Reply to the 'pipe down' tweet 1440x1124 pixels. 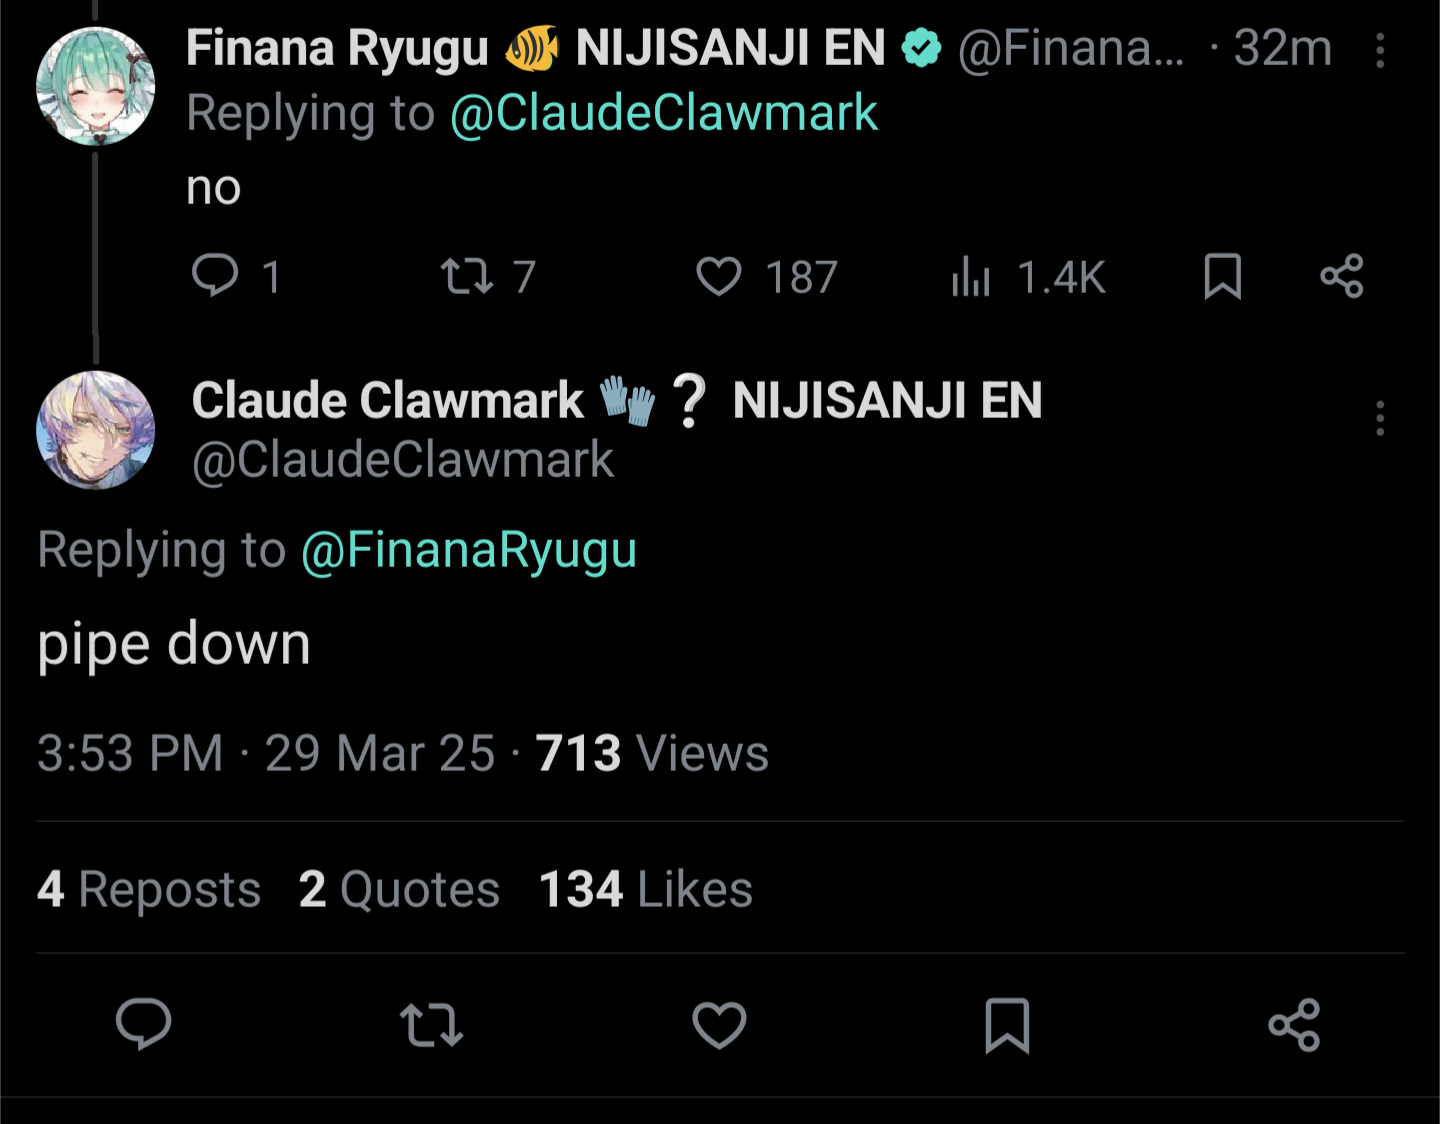coord(144,1025)
